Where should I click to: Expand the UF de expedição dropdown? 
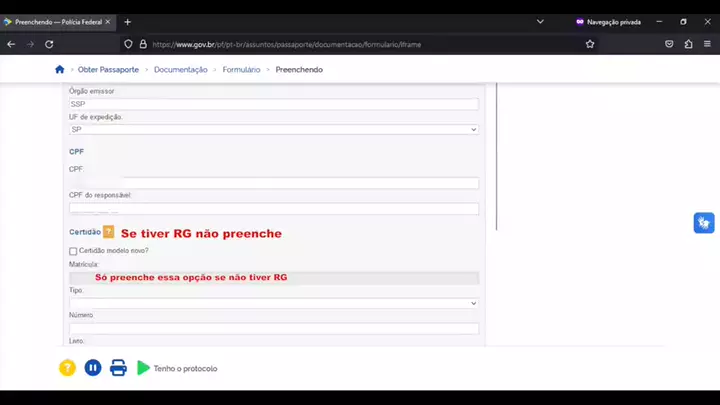tap(273, 129)
